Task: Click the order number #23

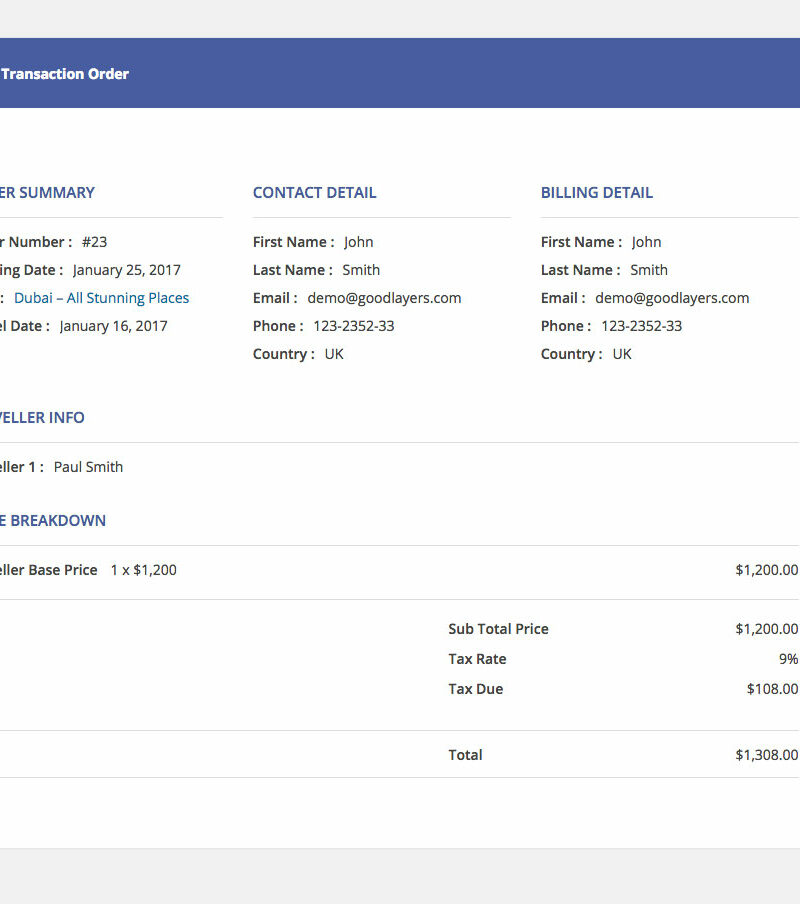Action: point(94,242)
